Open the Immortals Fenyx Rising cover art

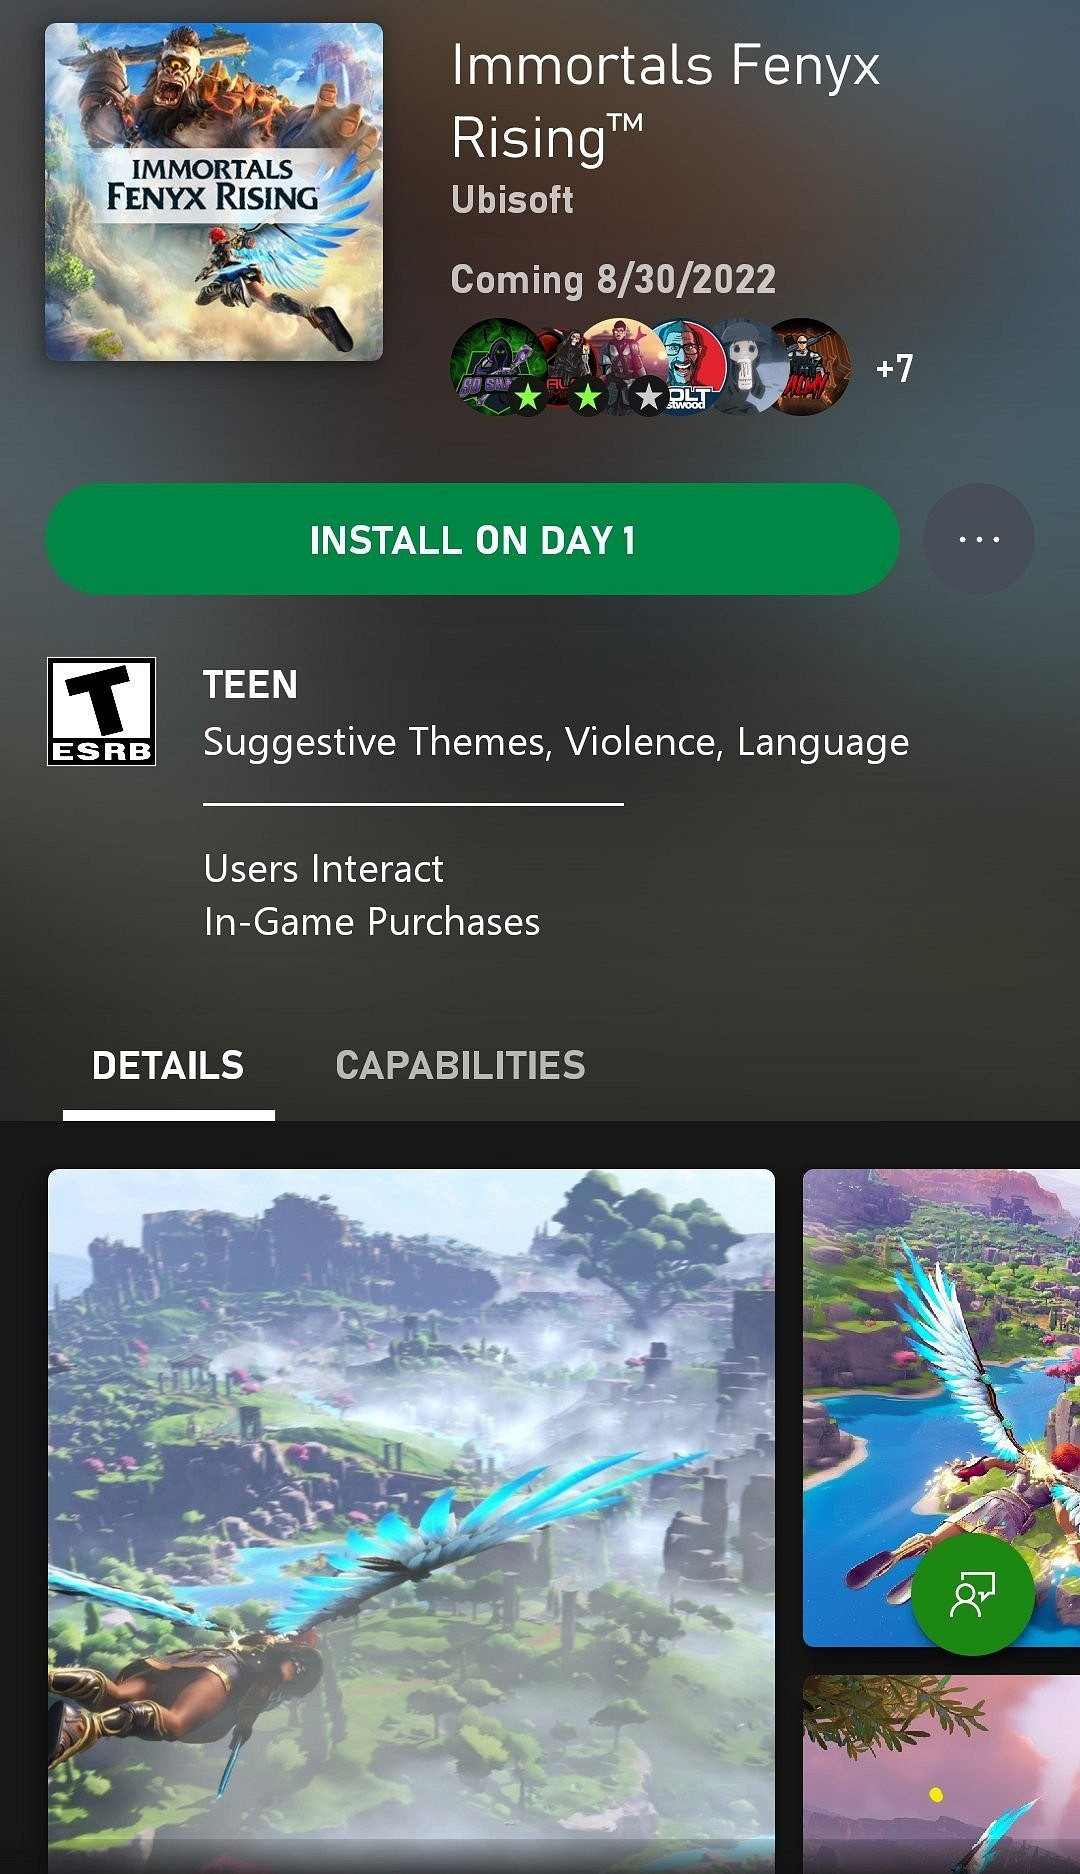tap(214, 192)
